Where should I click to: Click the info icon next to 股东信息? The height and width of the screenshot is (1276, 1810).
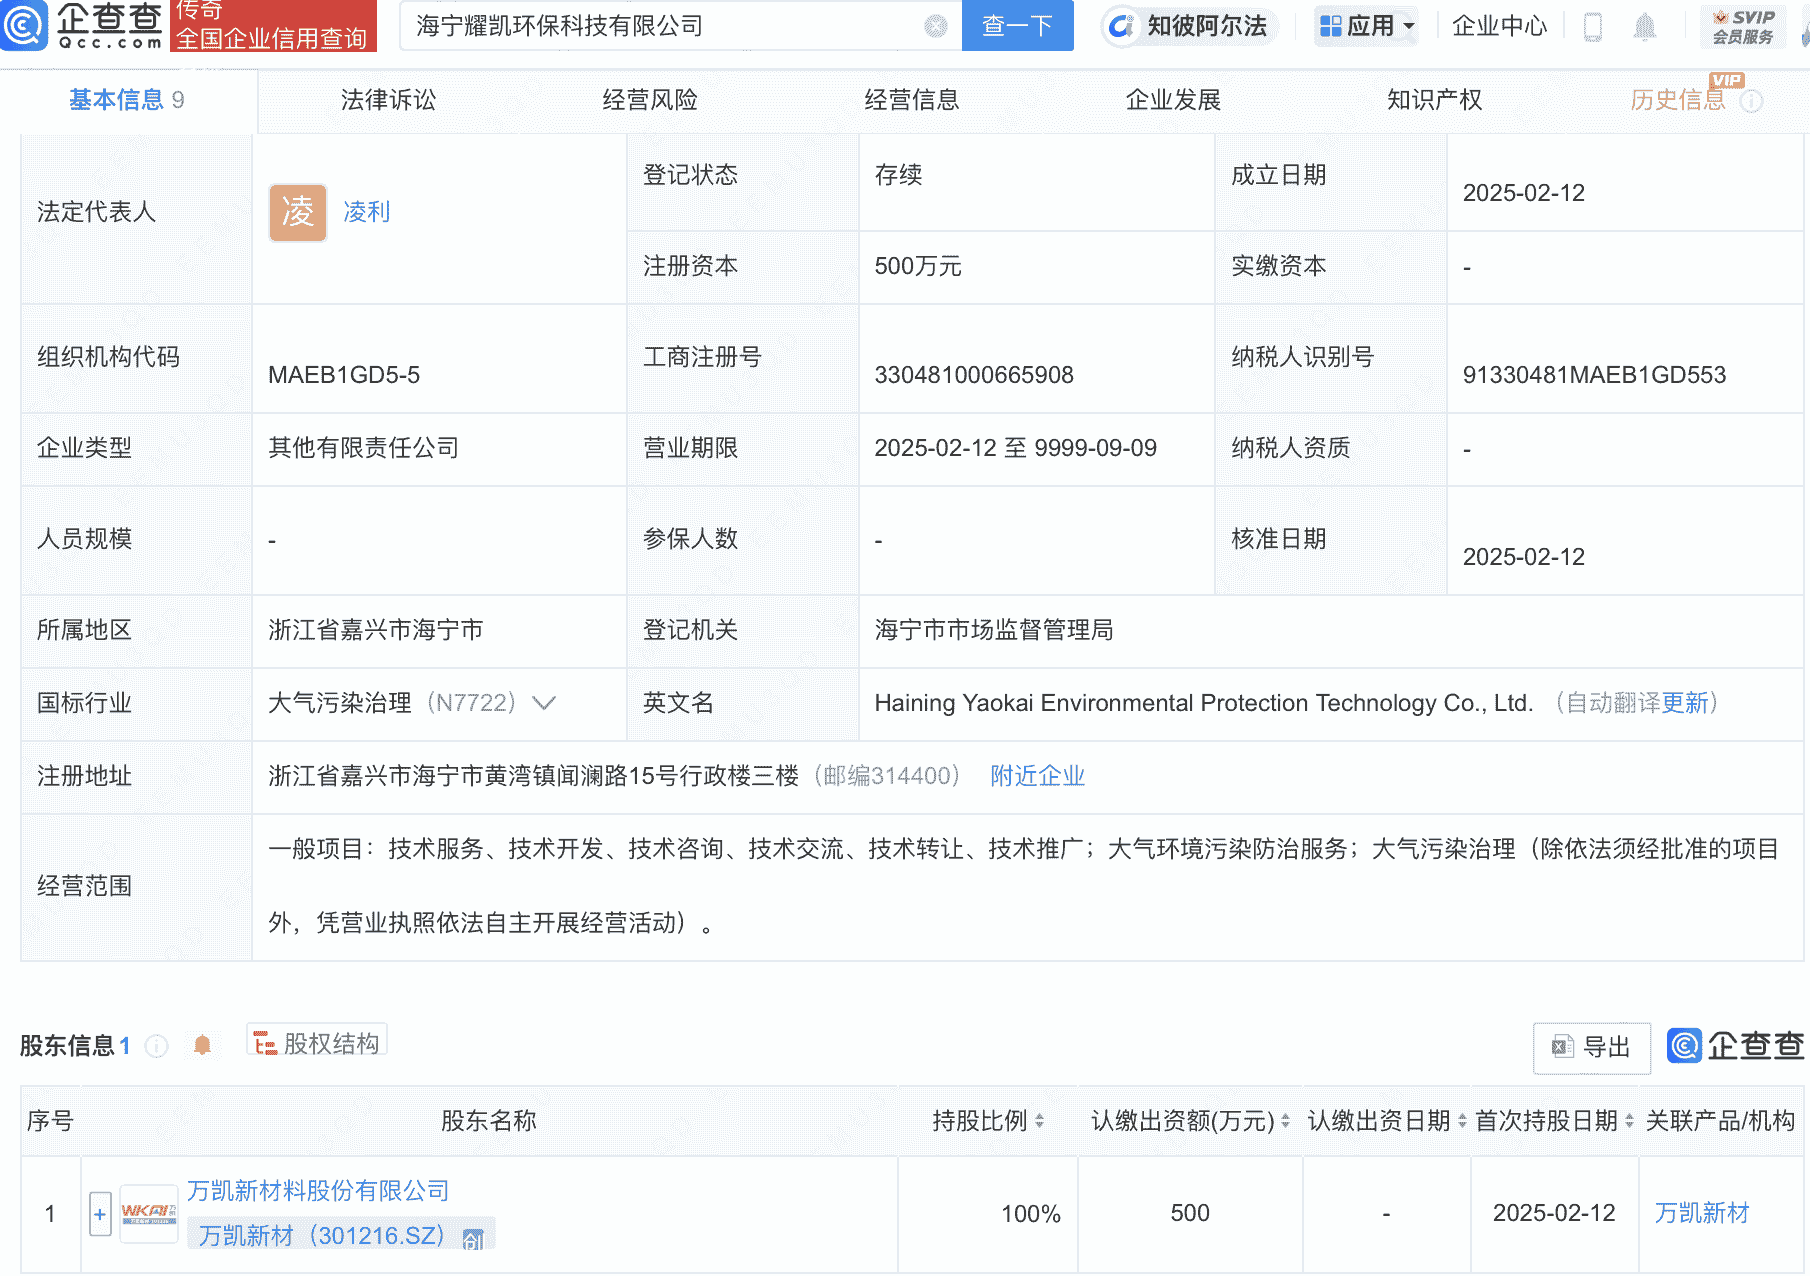click(157, 1046)
